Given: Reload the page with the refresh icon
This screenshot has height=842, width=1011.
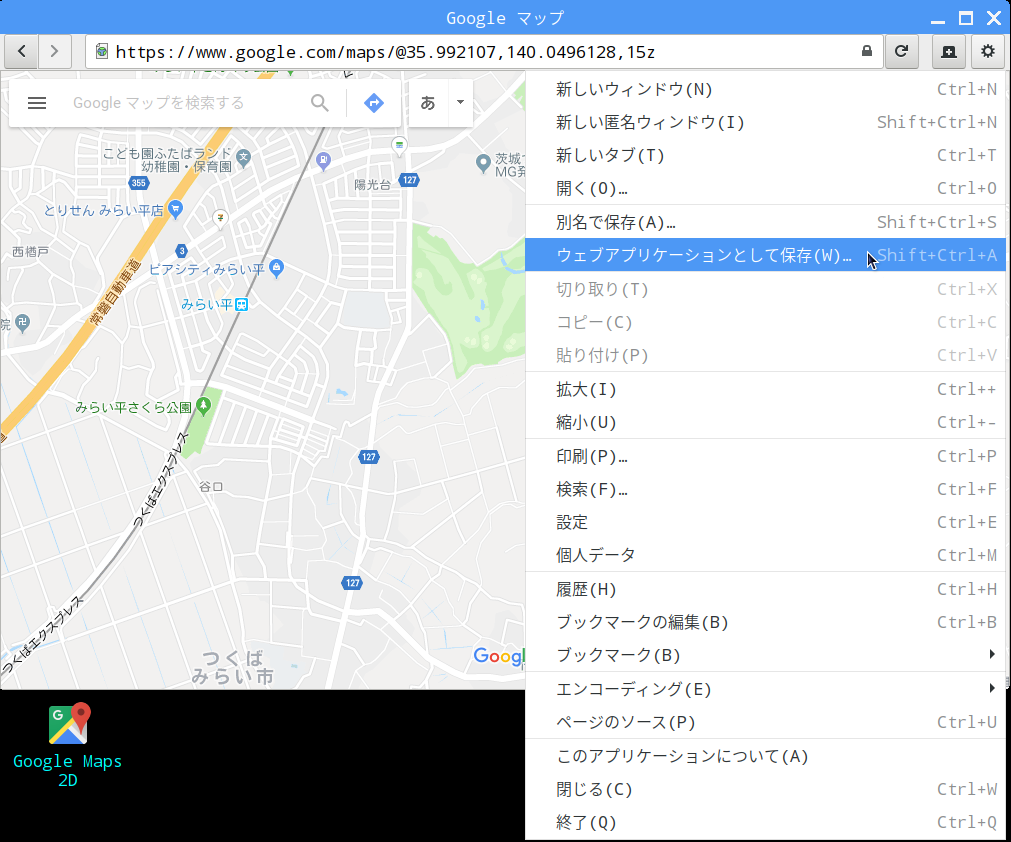Looking at the screenshot, I should (x=901, y=52).
